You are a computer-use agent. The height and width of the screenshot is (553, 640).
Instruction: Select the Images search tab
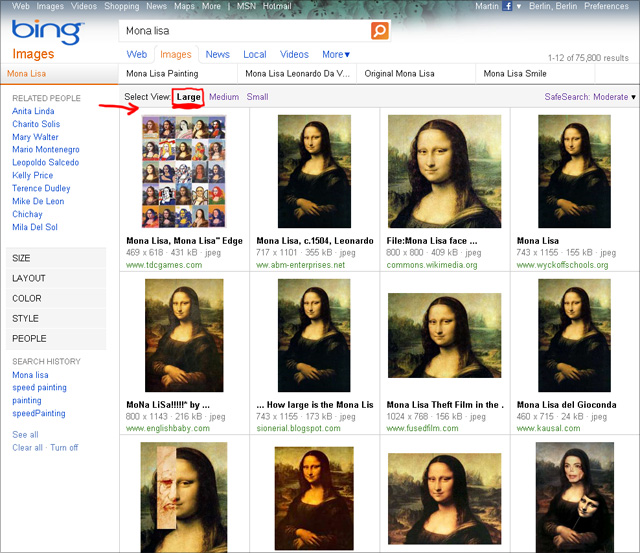(x=176, y=55)
